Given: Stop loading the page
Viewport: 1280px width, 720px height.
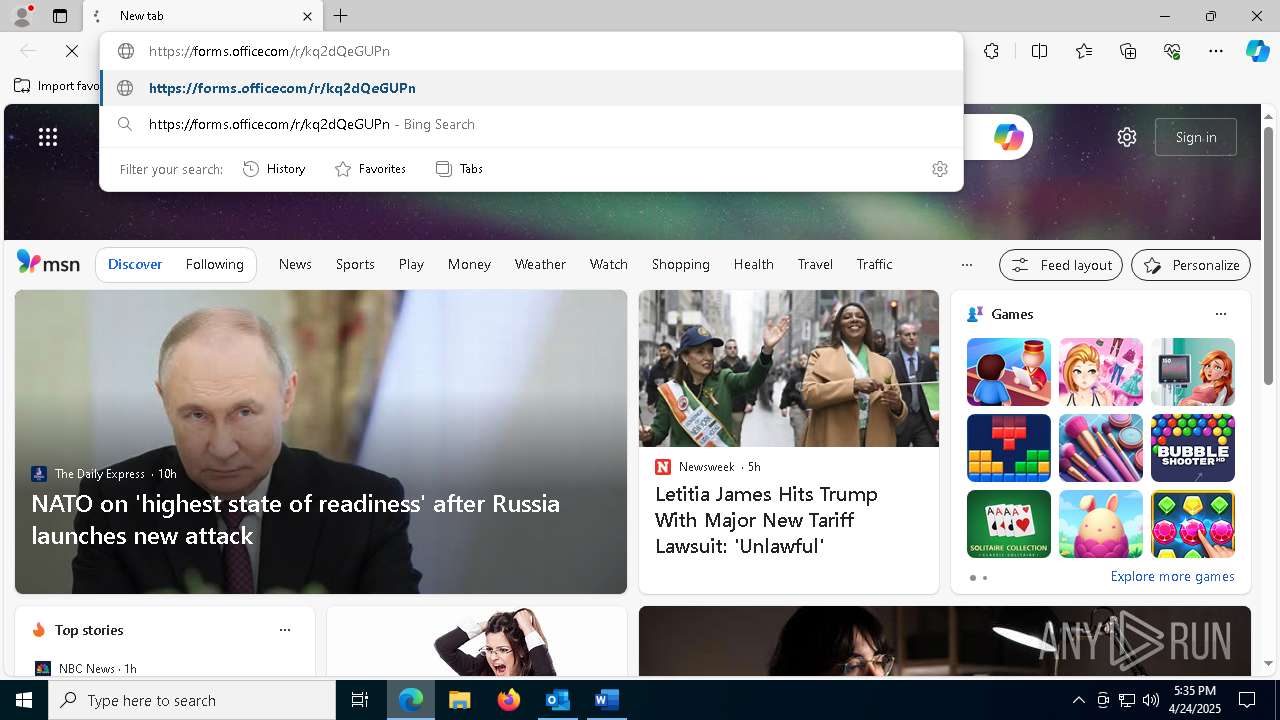Looking at the screenshot, I should (72, 51).
